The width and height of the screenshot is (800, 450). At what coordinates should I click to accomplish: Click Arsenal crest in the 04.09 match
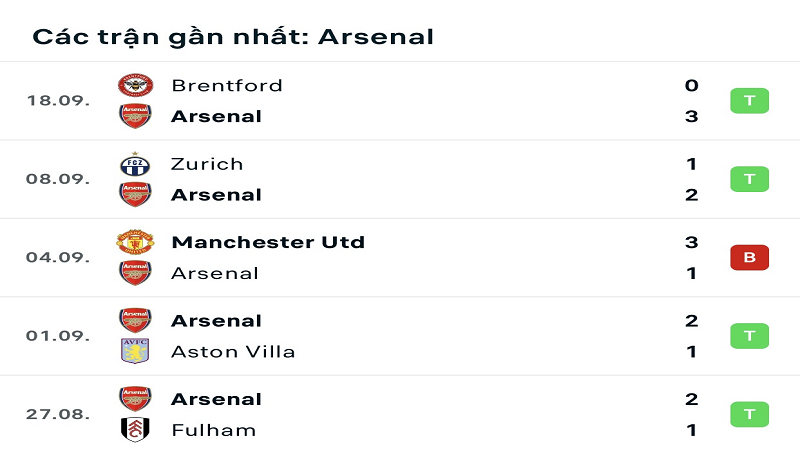pyautogui.click(x=135, y=273)
